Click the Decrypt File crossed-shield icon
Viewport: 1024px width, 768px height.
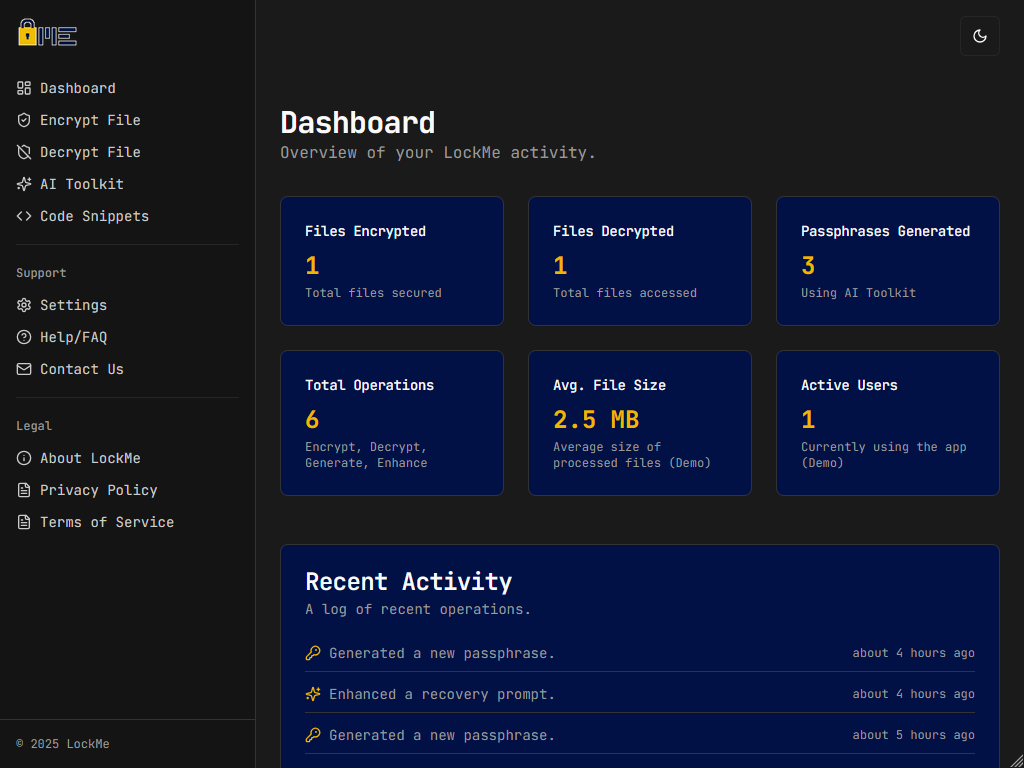(x=24, y=152)
